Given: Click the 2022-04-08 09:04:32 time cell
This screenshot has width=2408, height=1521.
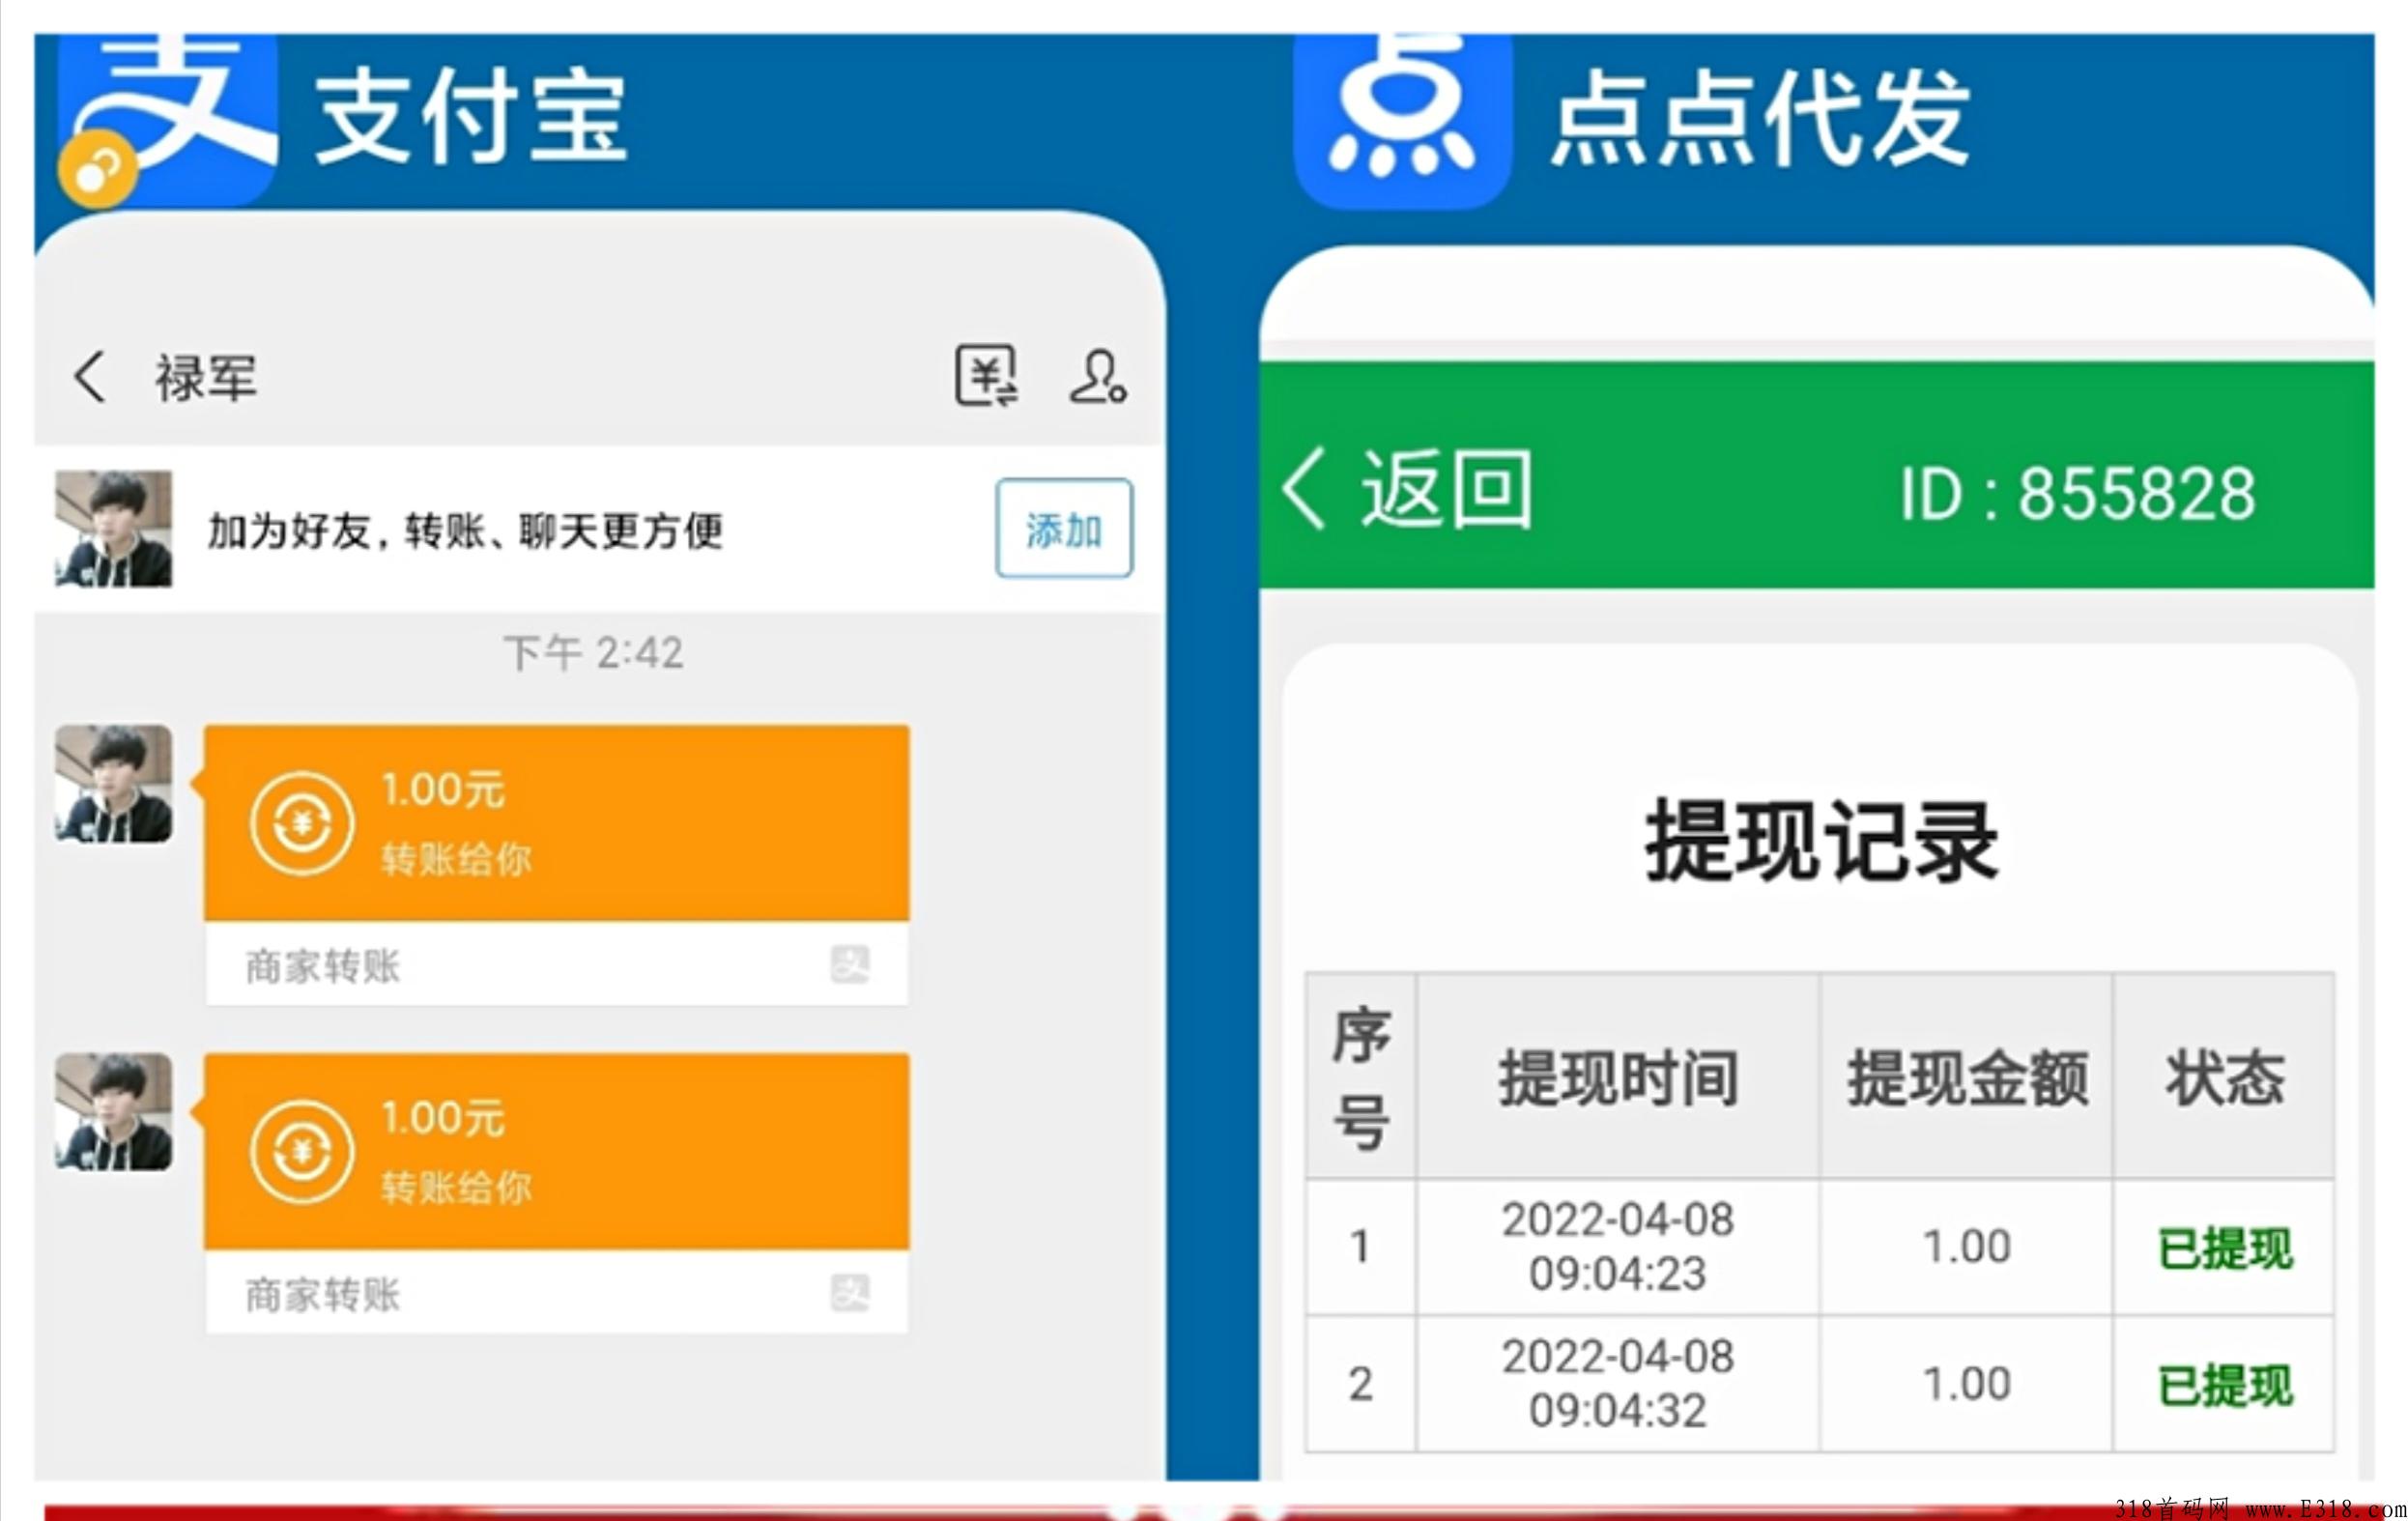Looking at the screenshot, I should tap(1617, 1383).
